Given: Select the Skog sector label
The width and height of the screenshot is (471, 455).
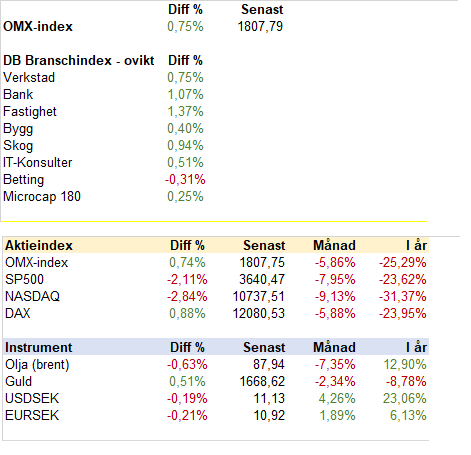Looking at the screenshot, I should [18, 146].
